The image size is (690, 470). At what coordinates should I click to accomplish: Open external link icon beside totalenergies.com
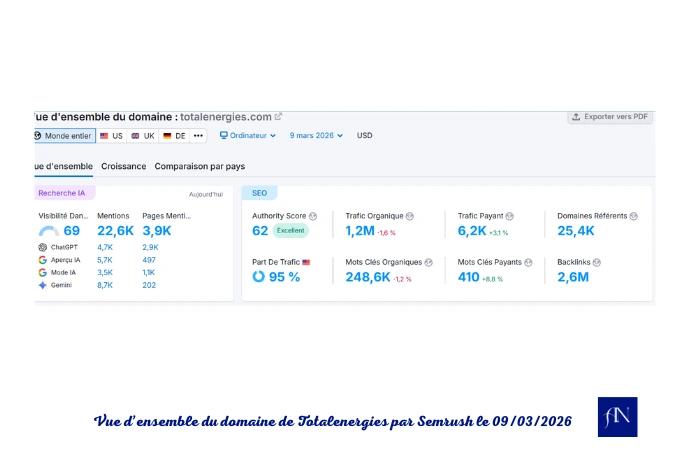(x=278, y=117)
